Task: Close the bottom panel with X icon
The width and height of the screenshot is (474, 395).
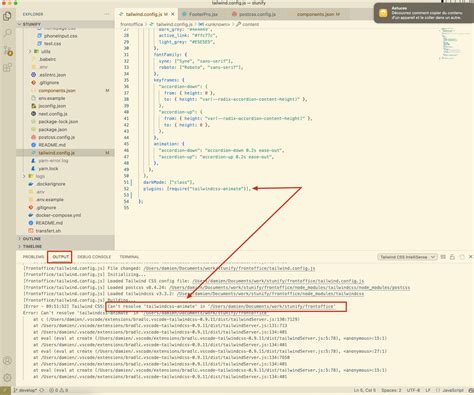Action: coord(471,257)
